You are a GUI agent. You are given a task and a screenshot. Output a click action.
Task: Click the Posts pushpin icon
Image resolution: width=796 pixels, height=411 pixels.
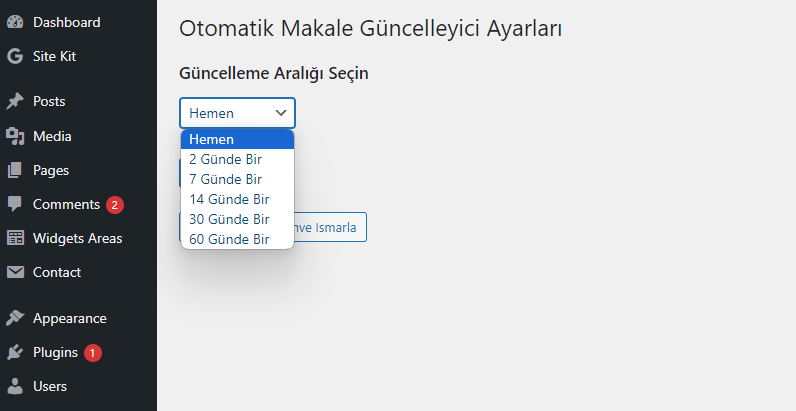[15, 101]
